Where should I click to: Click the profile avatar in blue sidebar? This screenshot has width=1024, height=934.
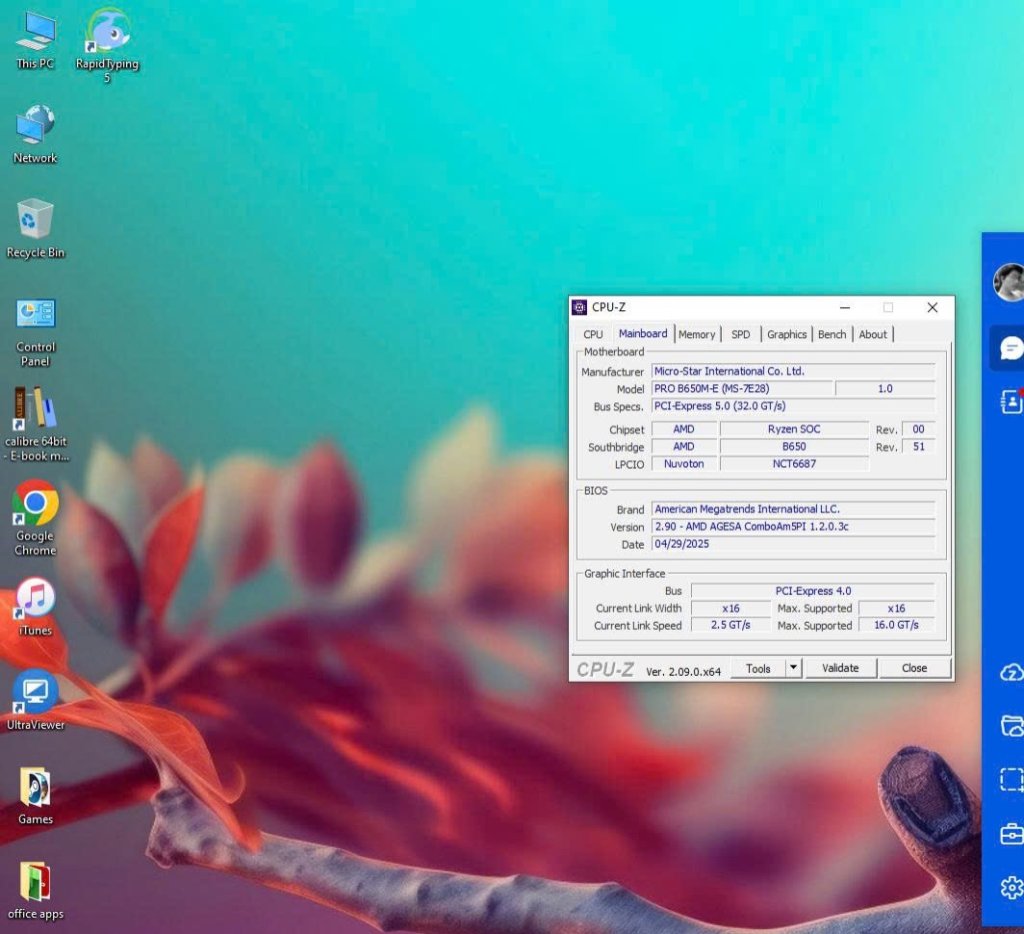coord(1008,282)
